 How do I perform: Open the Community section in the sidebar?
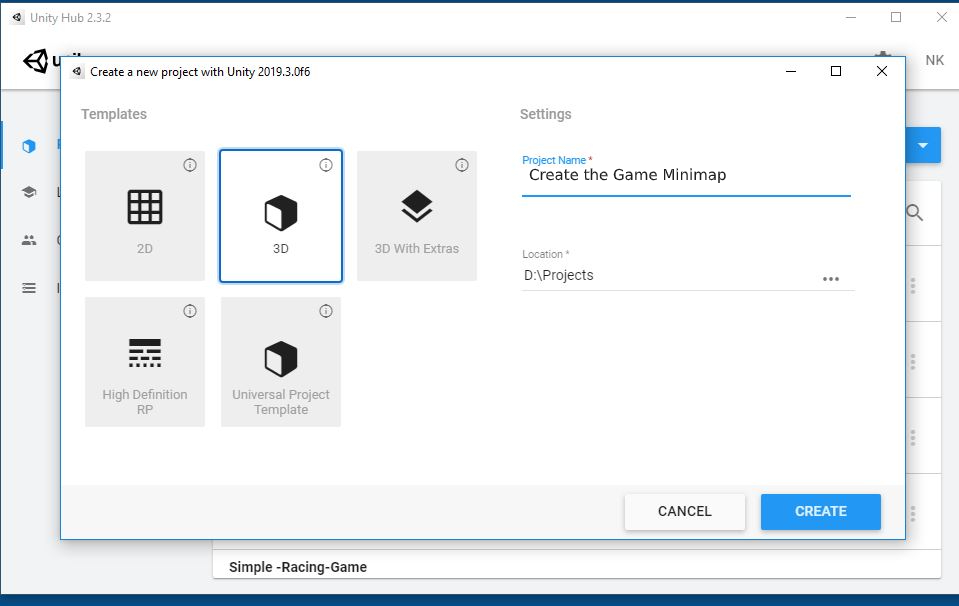[27, 240]
